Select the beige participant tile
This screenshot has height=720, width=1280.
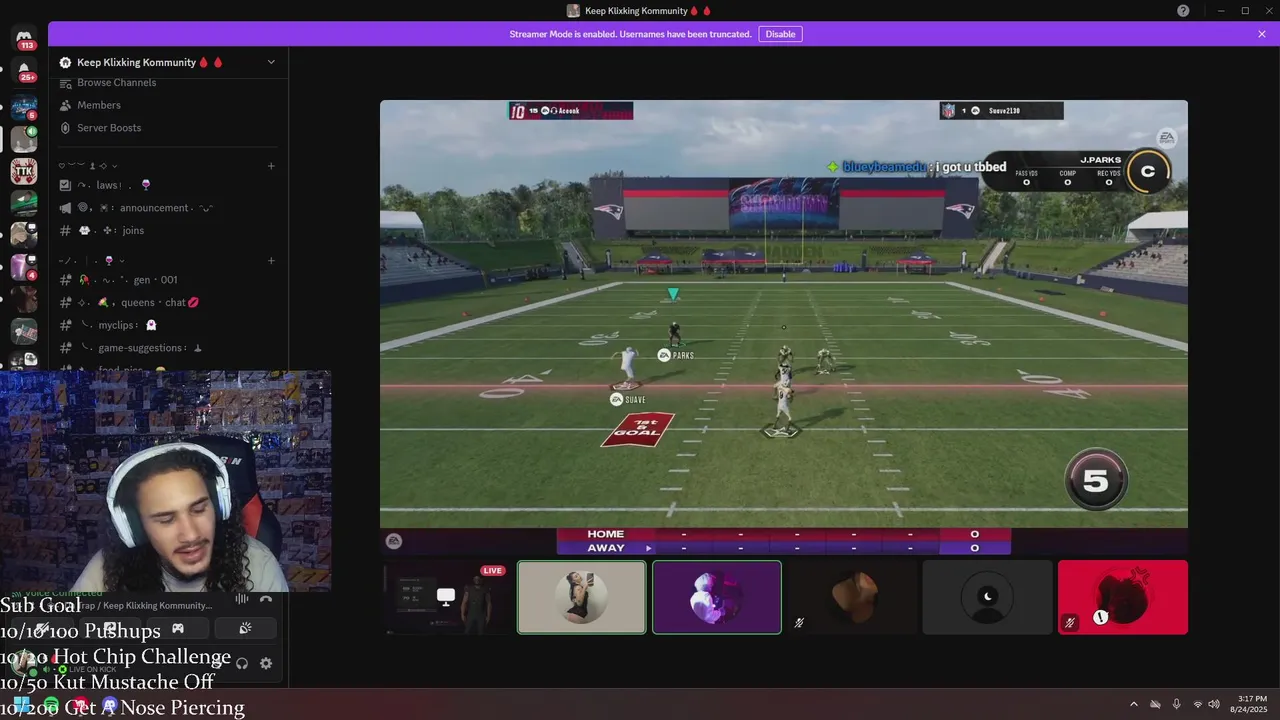(582, 597)
